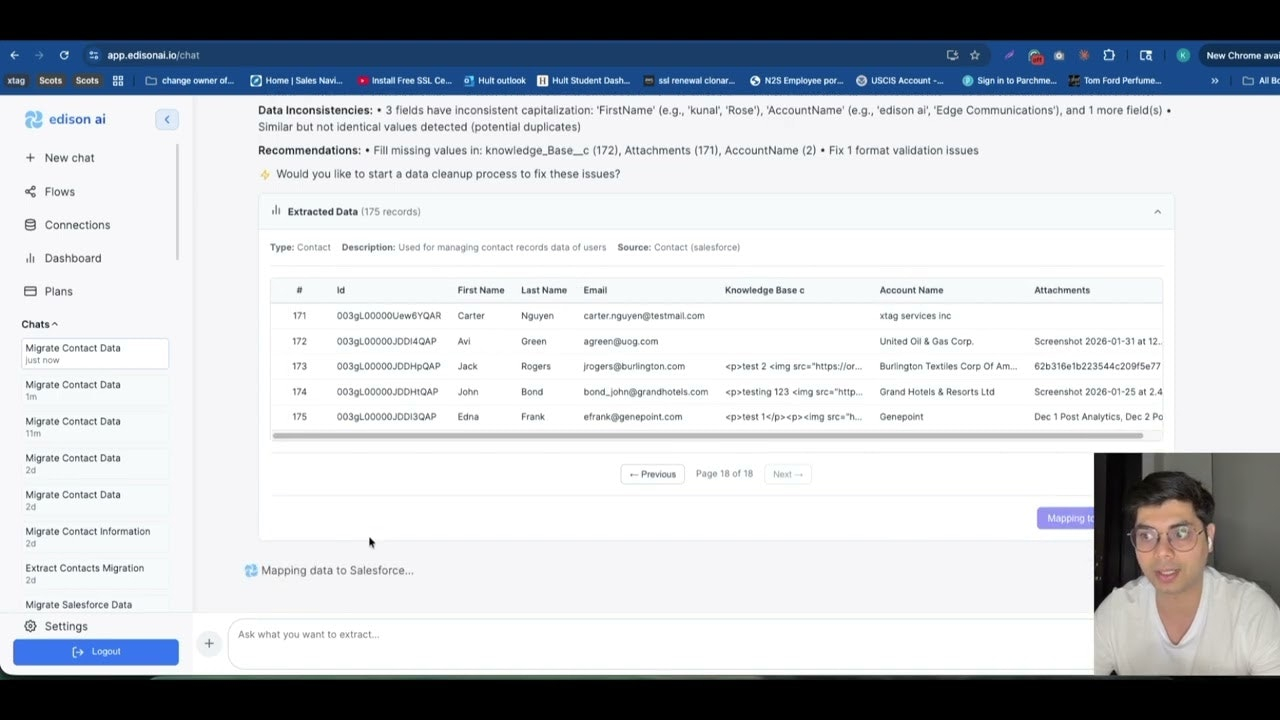Open the Flows page
This screenshot has width=1280, height=720.
click(x=59, y=192)
